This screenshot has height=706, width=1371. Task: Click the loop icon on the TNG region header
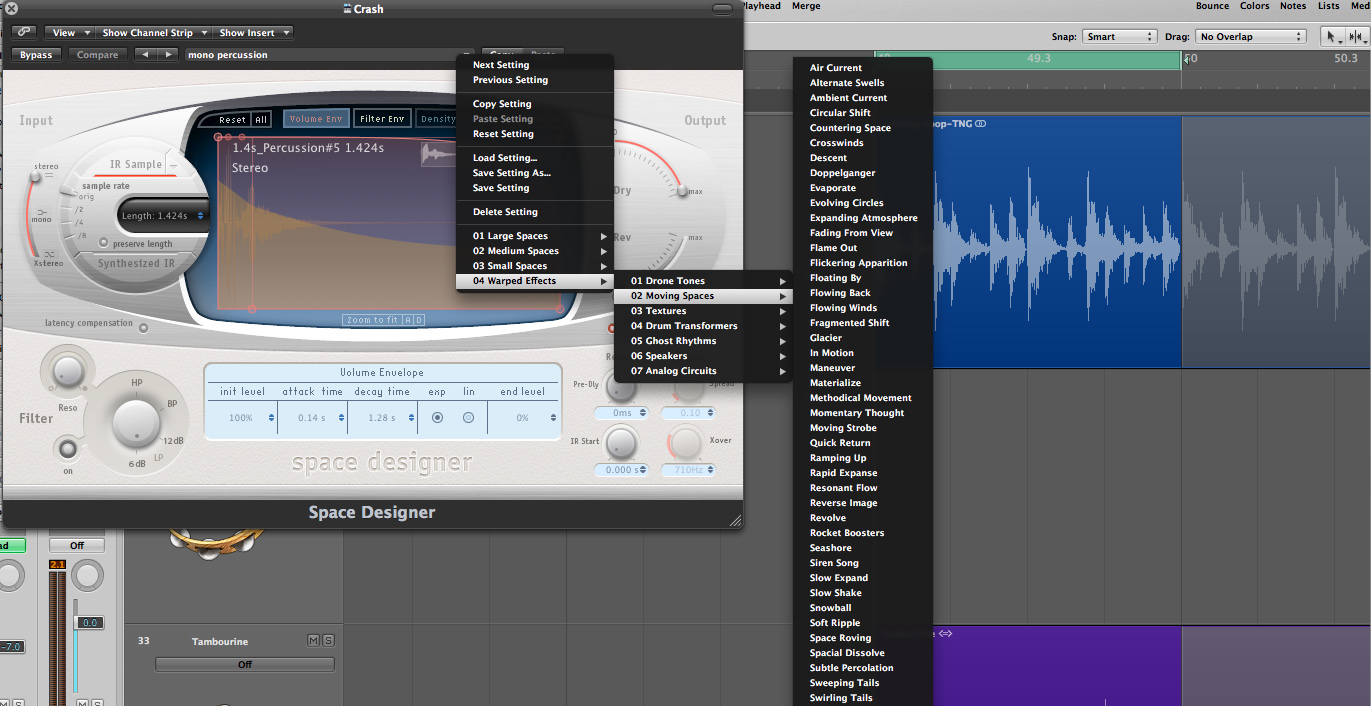coord(981,124)
